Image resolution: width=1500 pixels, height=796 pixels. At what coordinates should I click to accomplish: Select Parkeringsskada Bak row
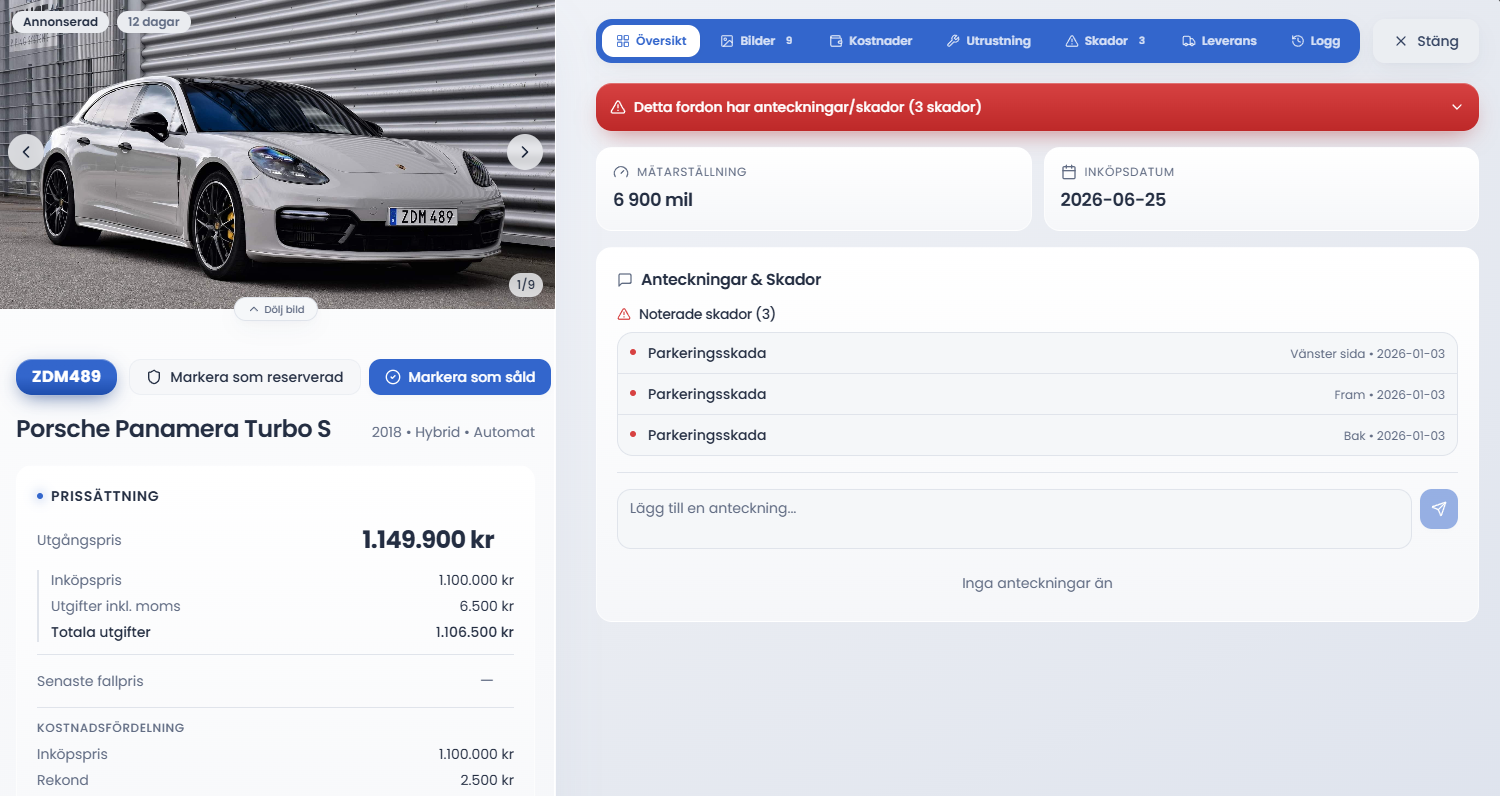[x=1037, y=435]
